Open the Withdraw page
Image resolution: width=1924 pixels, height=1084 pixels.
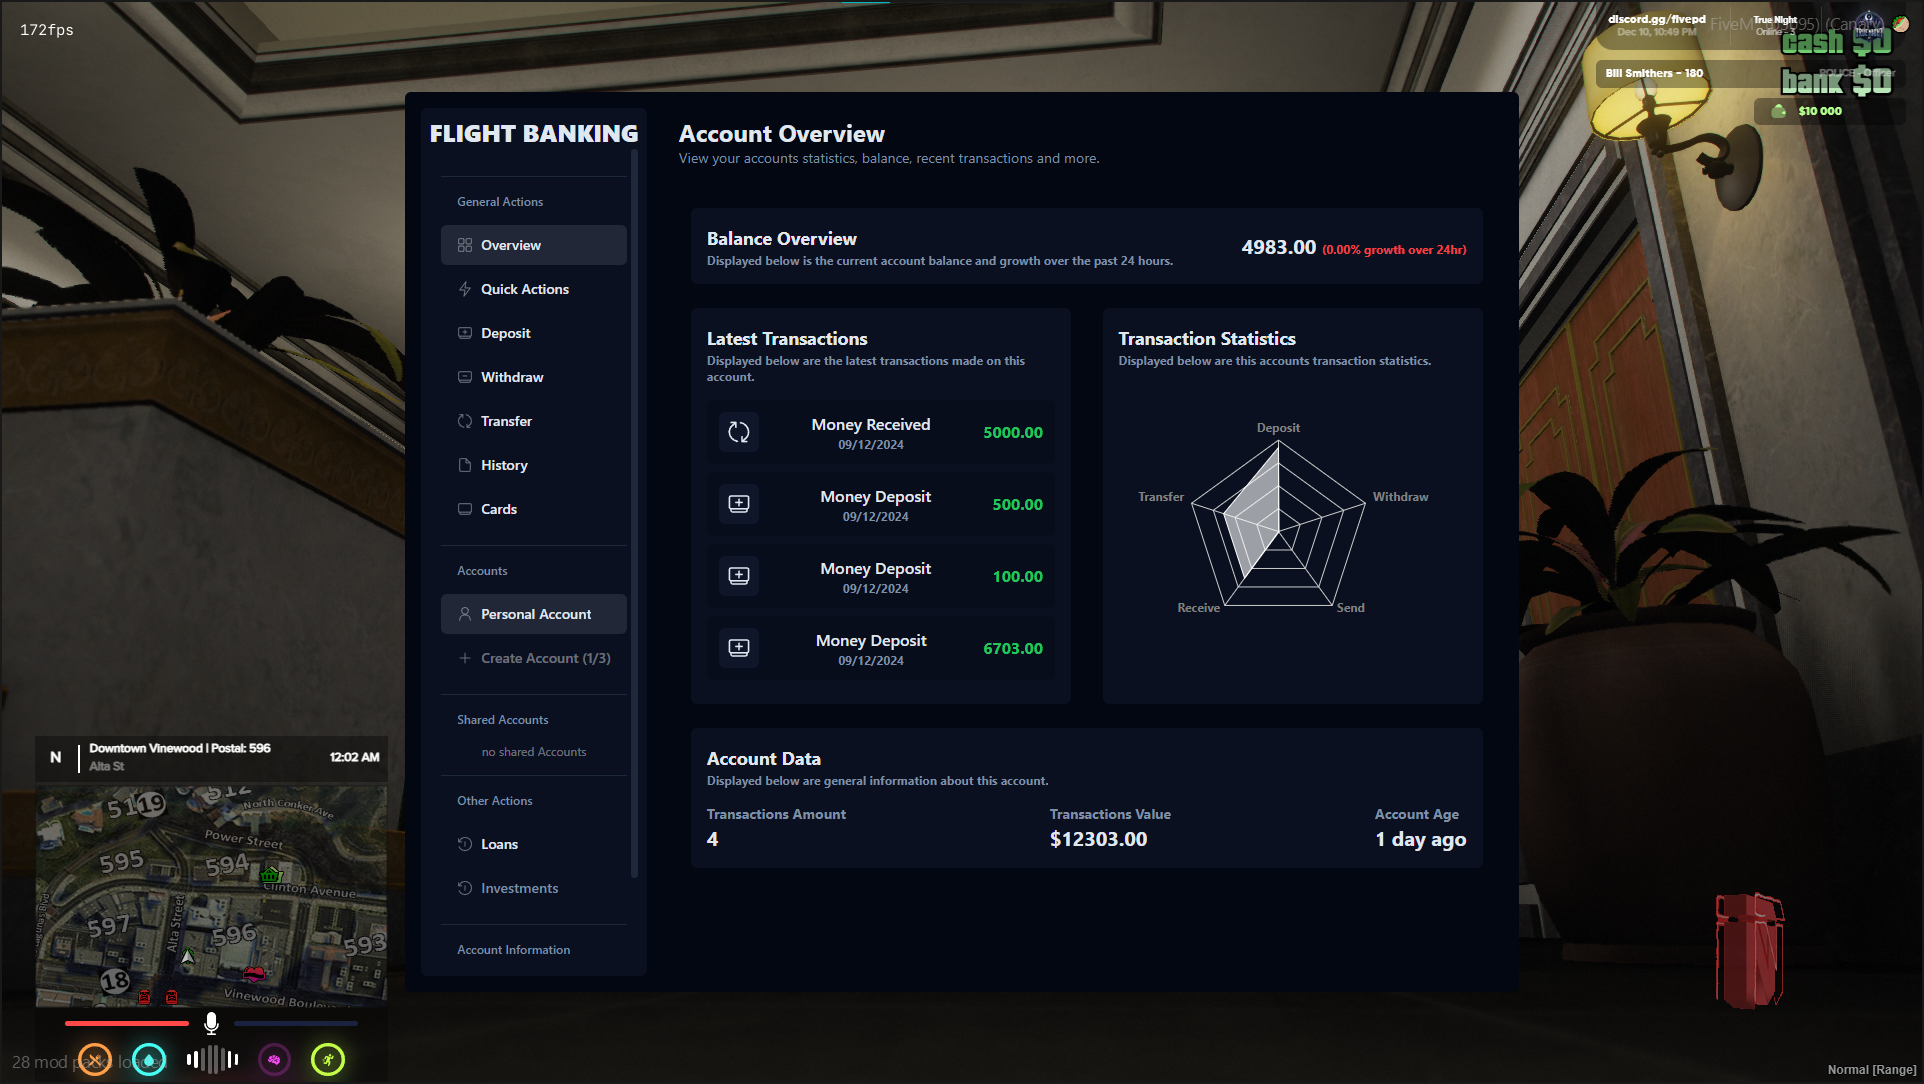511,377
